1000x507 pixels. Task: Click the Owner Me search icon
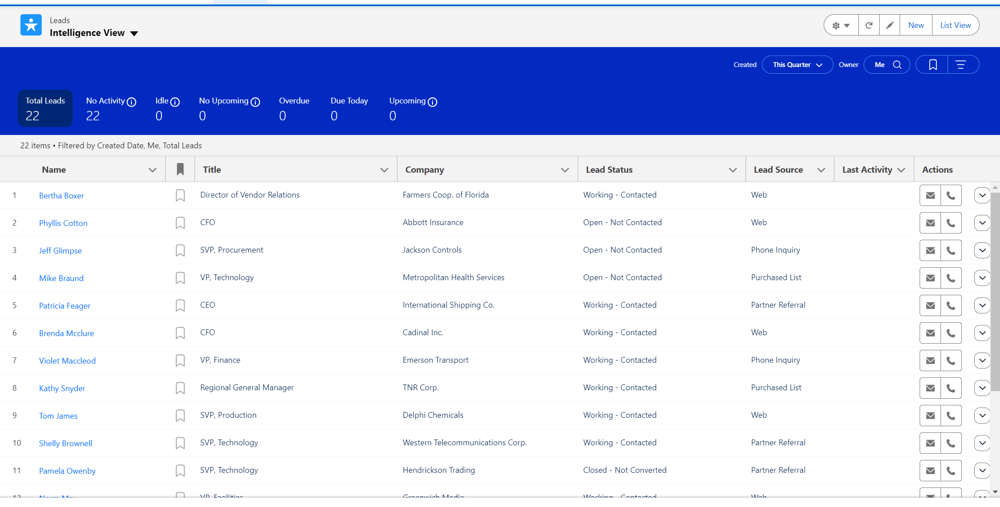[897, 64]
